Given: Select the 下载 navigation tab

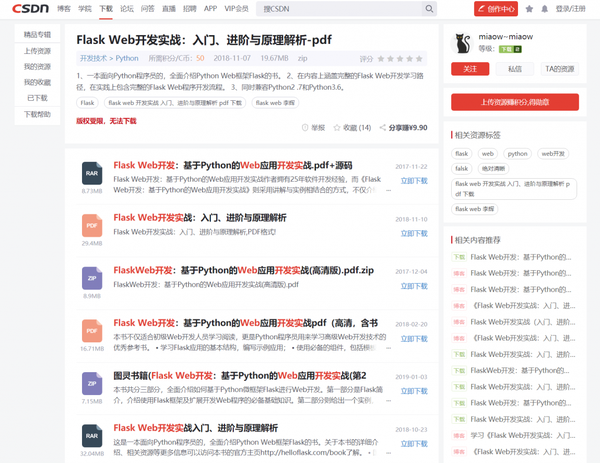Looking at the screenshot, I should (x=106, y=8).
